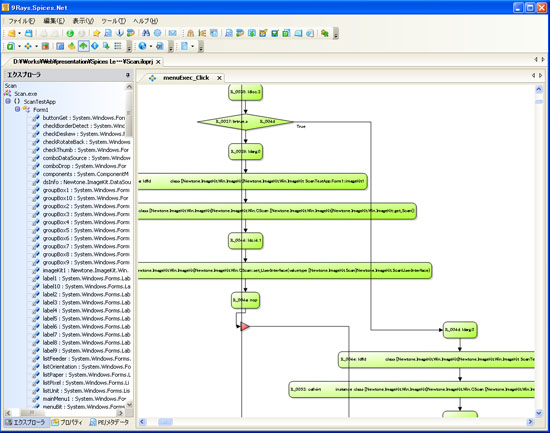Close the Scan.iloprj project tab
This screenshot has width=550, height=433.
[x=158, y=62]
